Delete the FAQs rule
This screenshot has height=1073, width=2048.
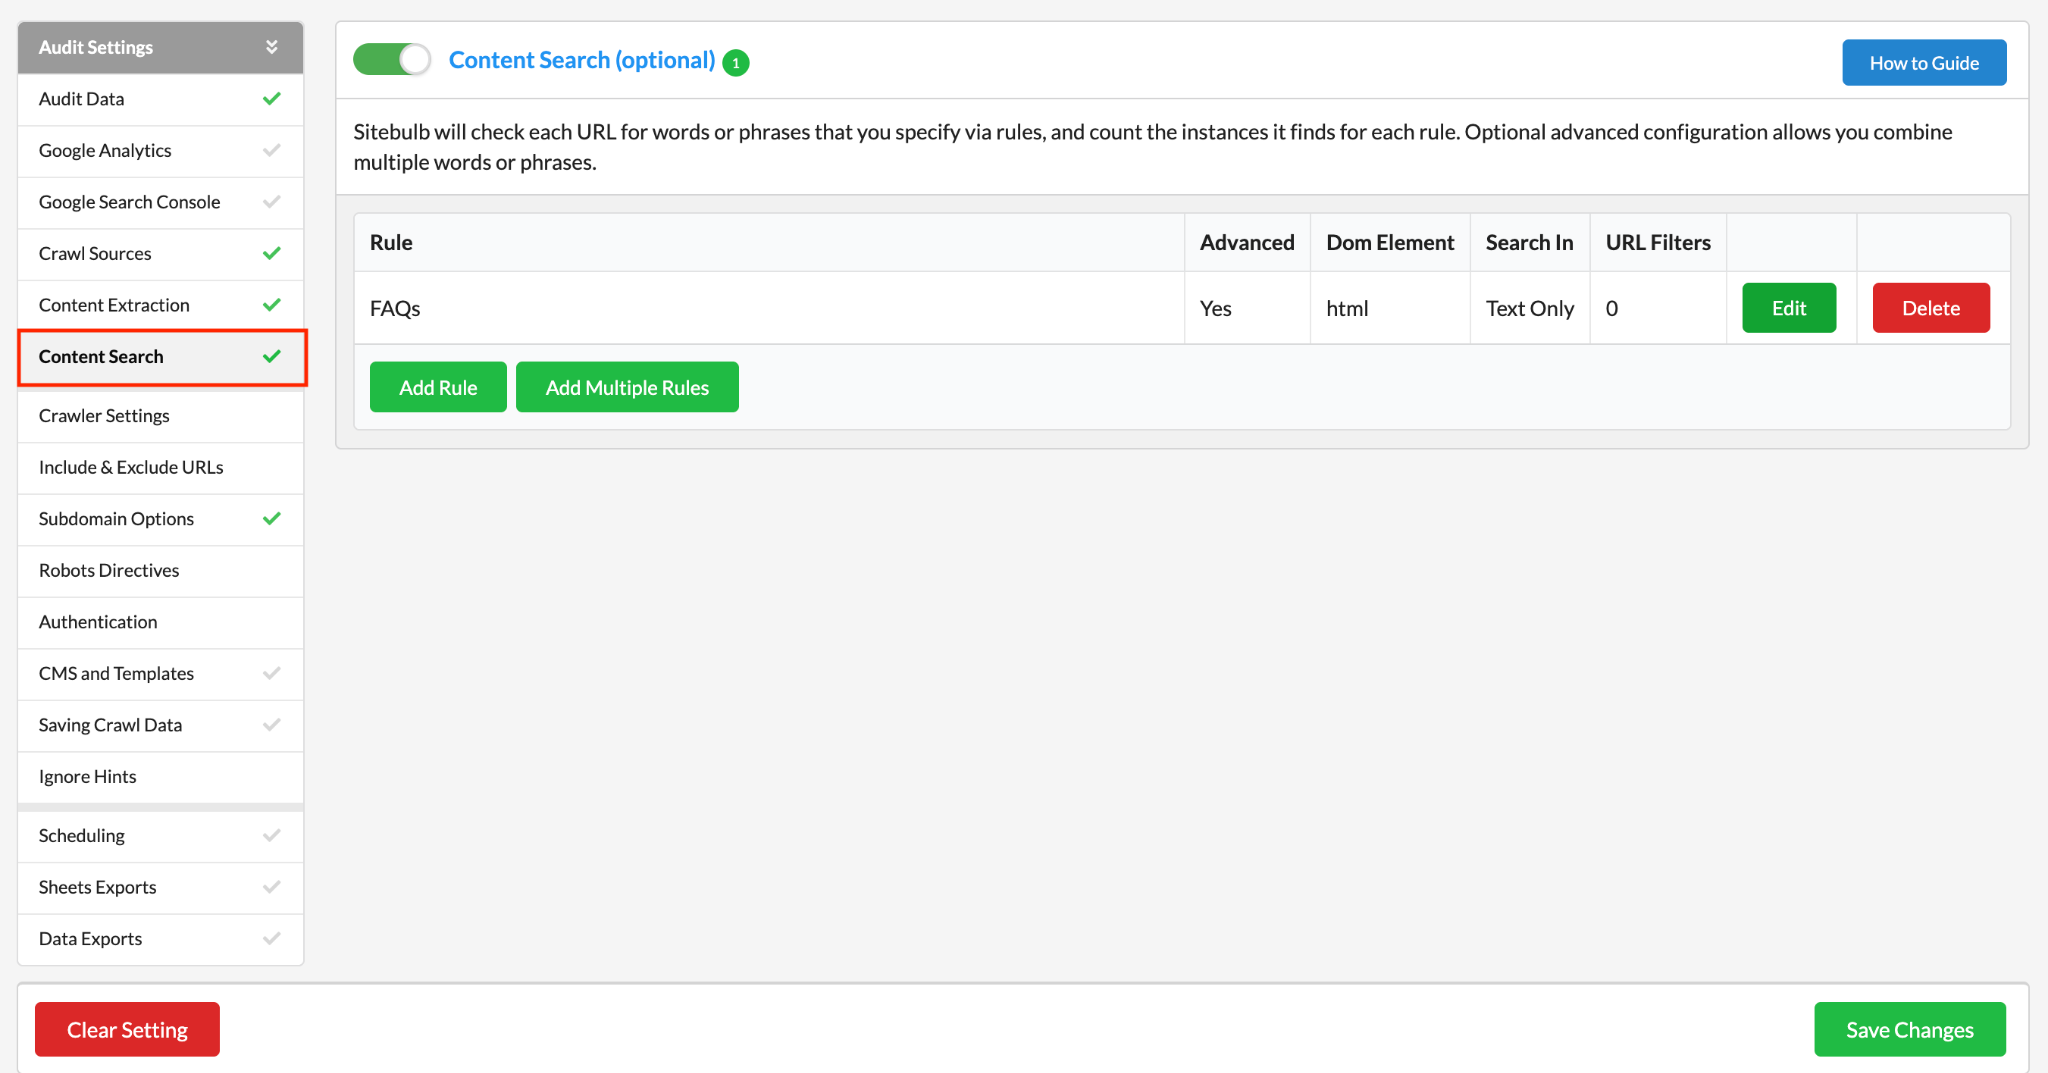[1931, 308]
